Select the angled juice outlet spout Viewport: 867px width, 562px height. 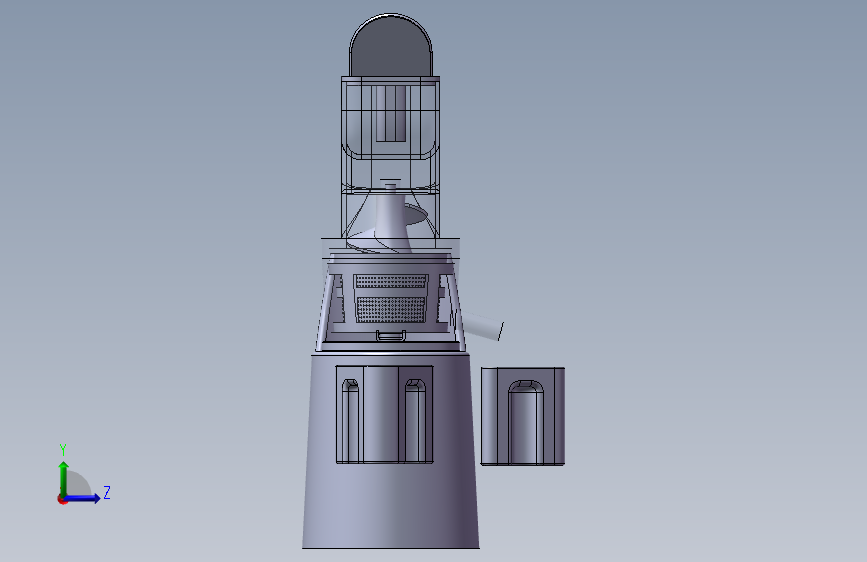tap(482, 325)
